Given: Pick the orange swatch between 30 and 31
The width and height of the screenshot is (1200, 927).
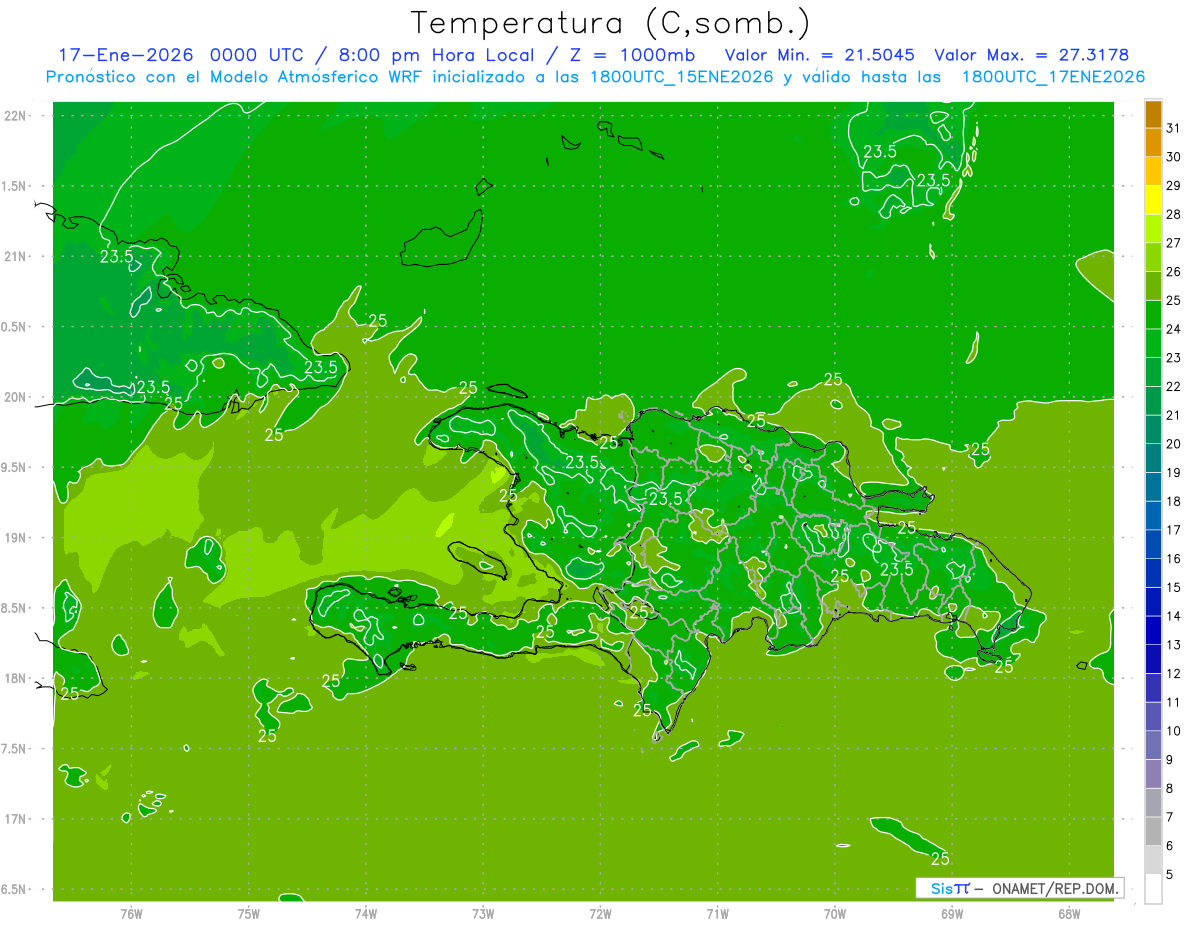Looking at the screenshot, I should pos(1153,142).
